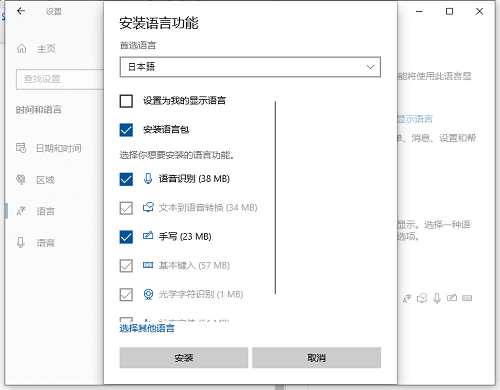This screenshot has width=500, height=390.
Task: Open the 日本語 preferred language dropdown
Action: 250,67
